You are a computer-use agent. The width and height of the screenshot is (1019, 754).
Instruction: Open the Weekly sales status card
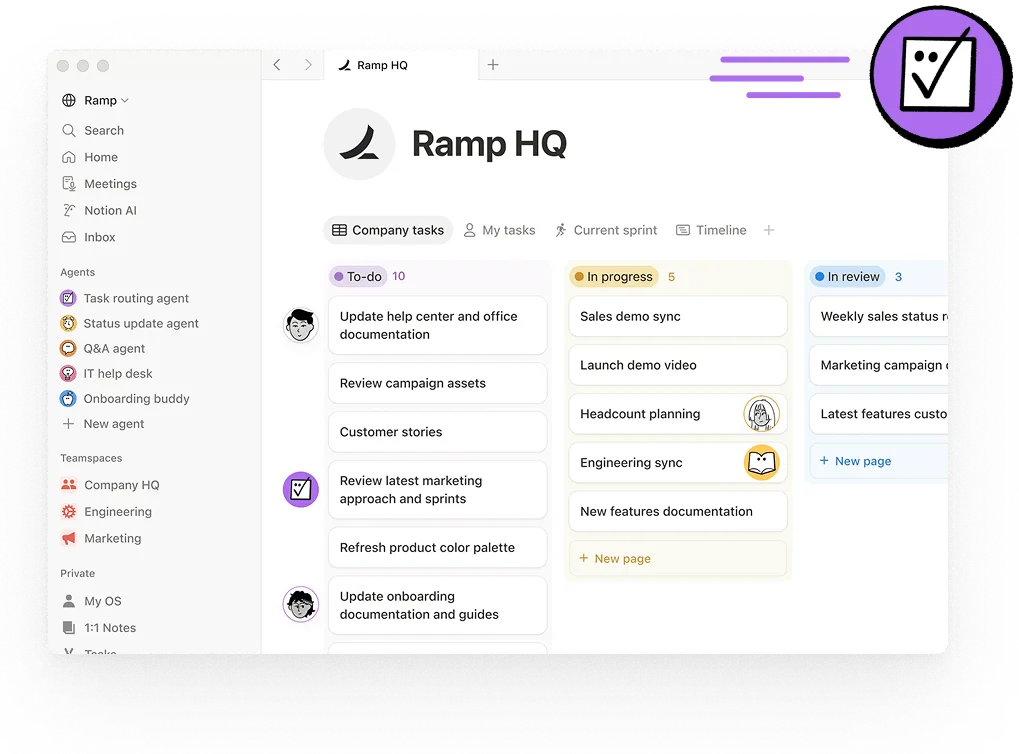point(878,316)
